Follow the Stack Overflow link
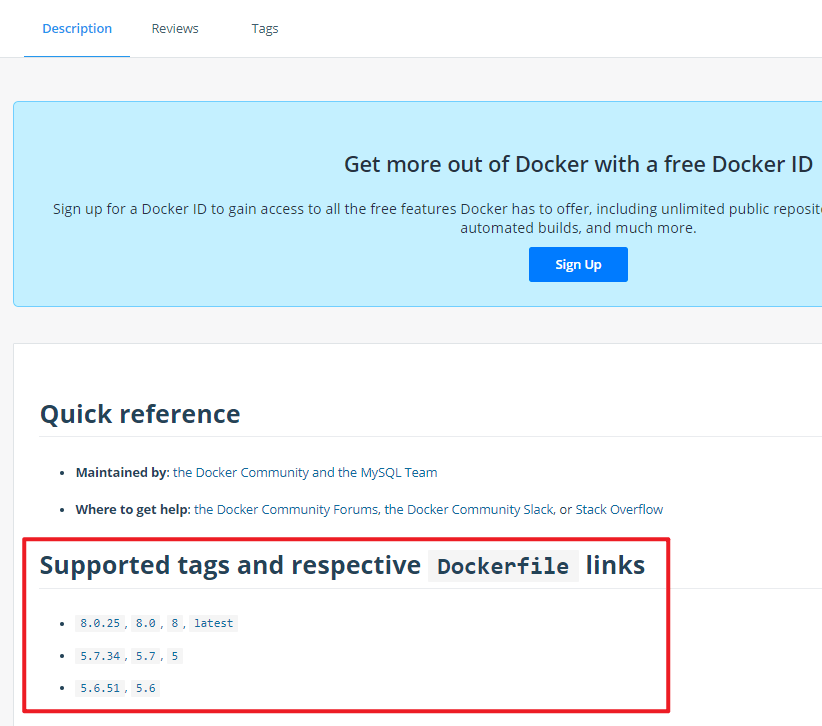This screenshot has width=822, height=726. [x=619, y=510]
